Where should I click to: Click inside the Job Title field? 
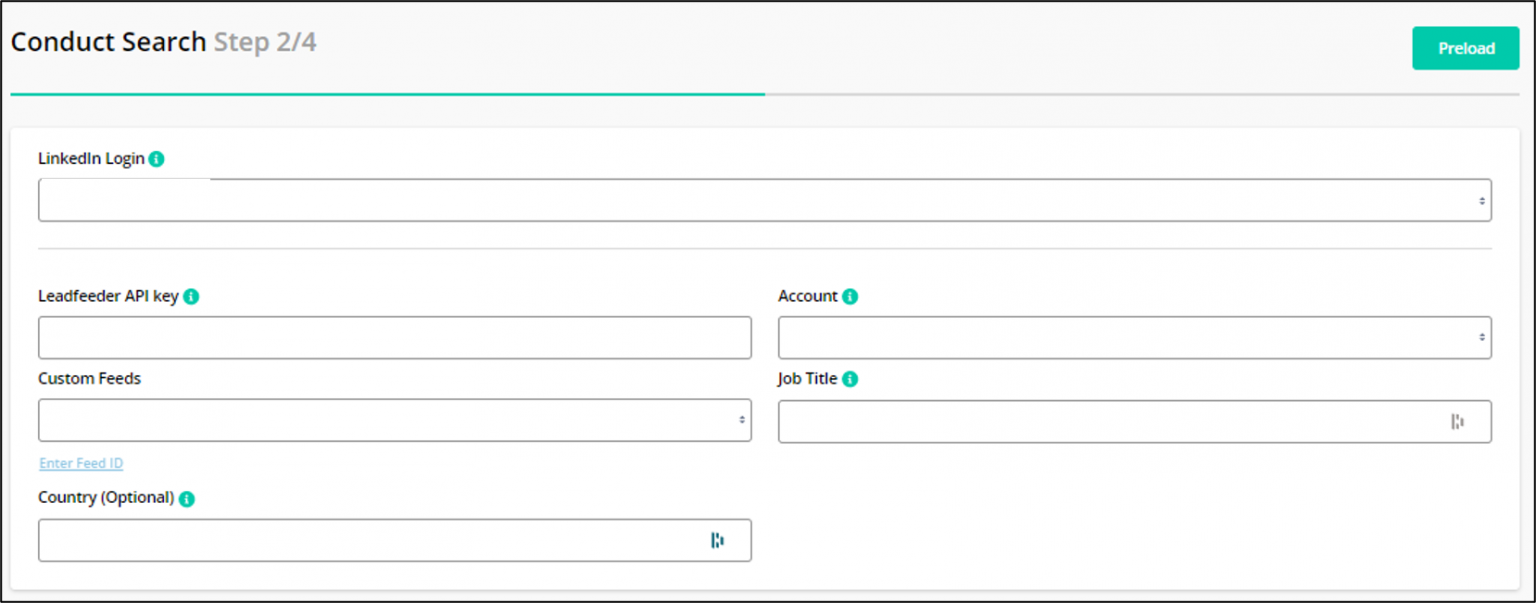(1100, 421)
